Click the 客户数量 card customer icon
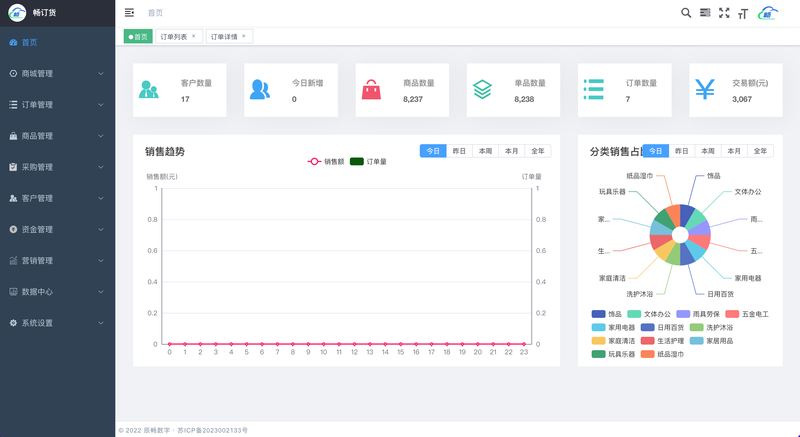The height and width of the screenshot is (437, 800). 148,90
